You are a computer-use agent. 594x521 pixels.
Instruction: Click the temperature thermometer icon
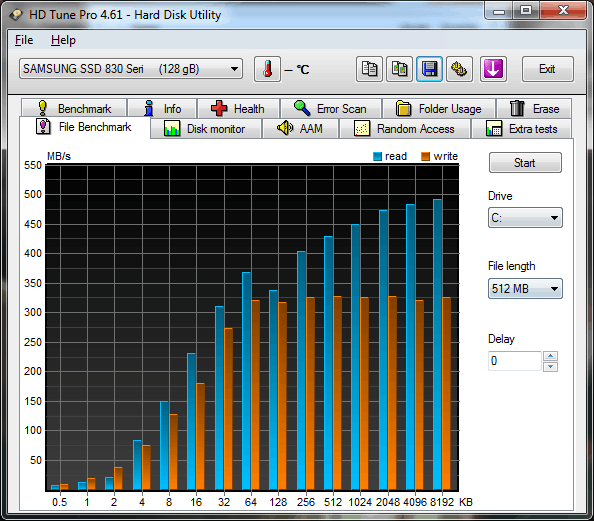[x=267, y=69]
